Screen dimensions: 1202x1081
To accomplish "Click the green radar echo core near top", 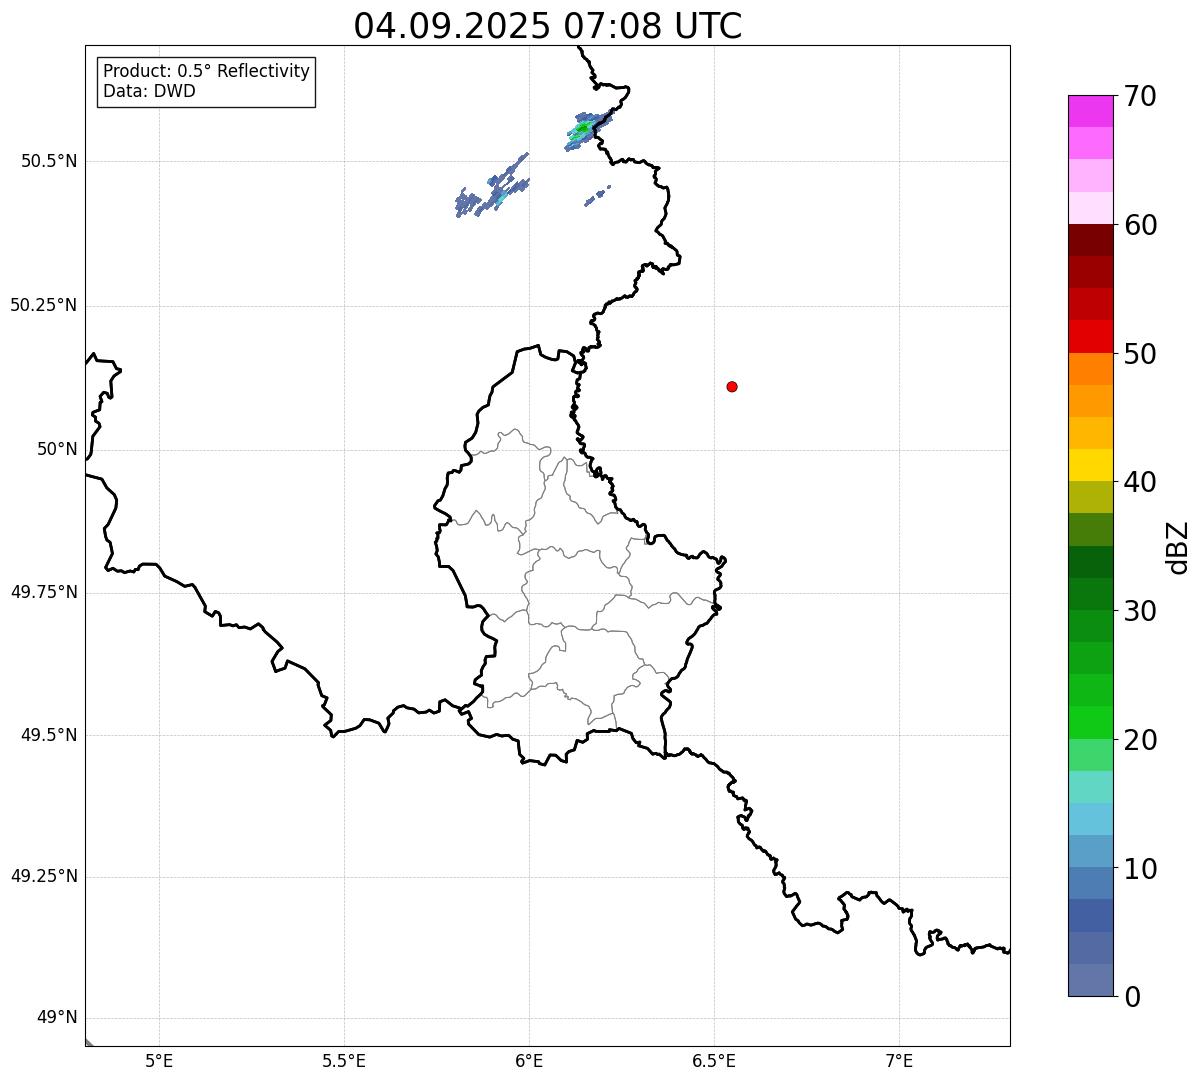I will tap(582, 129).
